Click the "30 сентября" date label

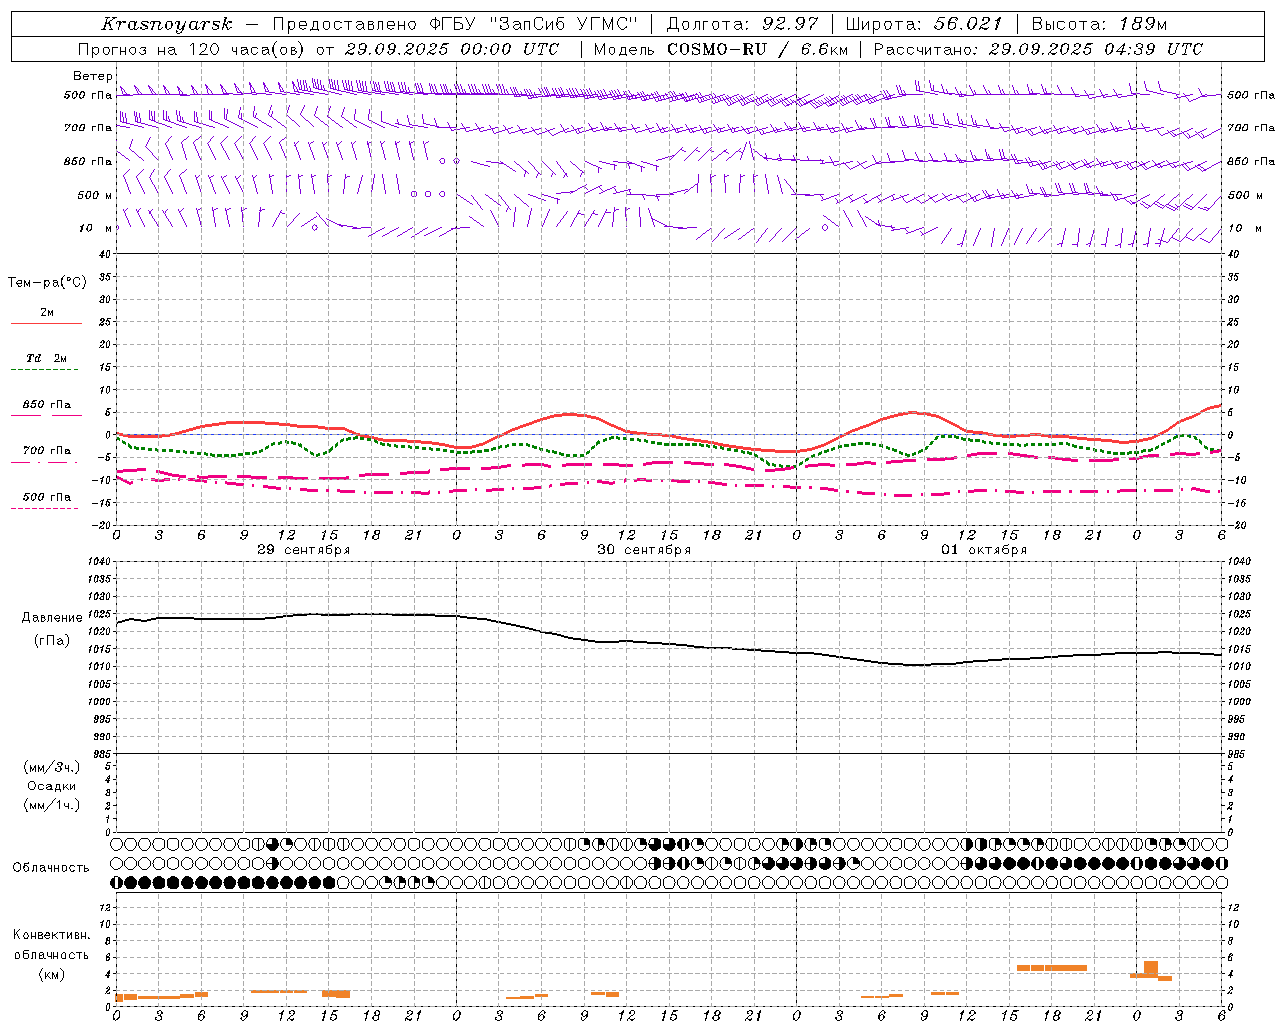644,550
